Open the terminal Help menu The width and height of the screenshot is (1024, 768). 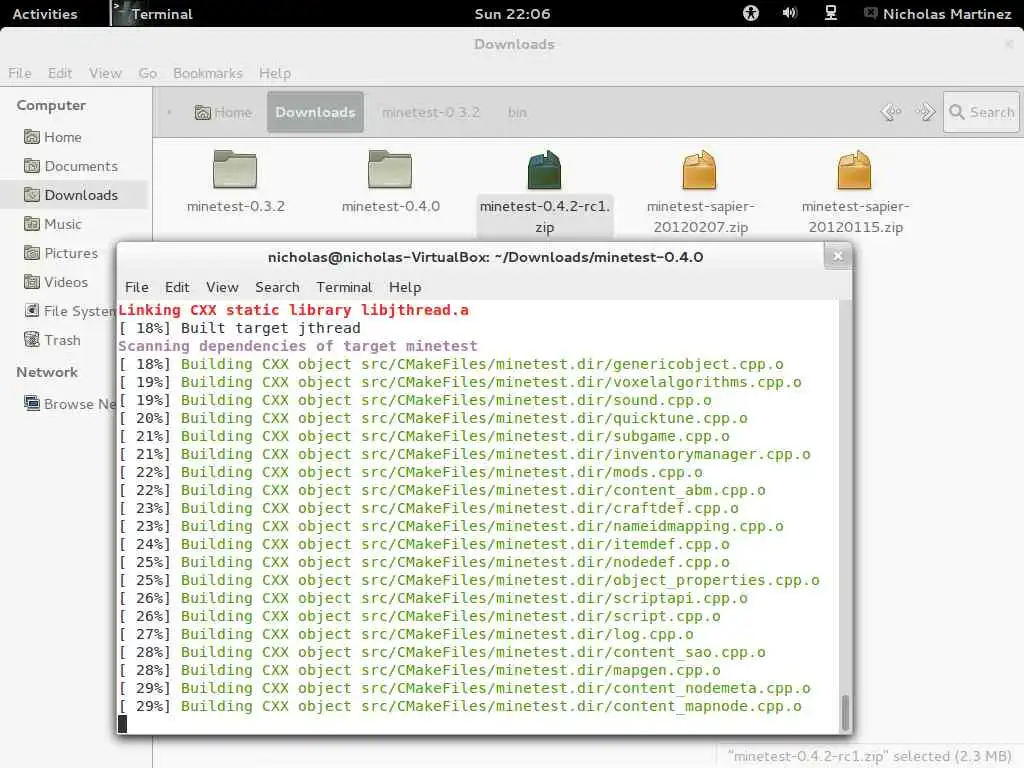click(x=405, y=287)
